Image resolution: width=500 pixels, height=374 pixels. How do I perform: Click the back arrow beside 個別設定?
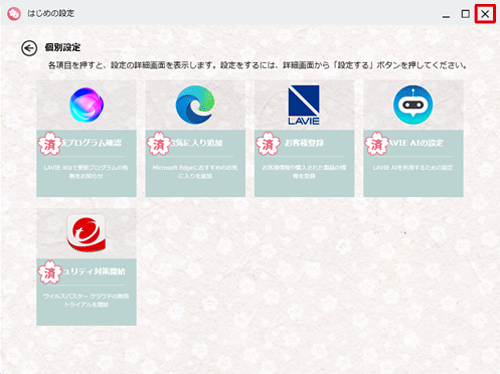(x=29, y=48)
